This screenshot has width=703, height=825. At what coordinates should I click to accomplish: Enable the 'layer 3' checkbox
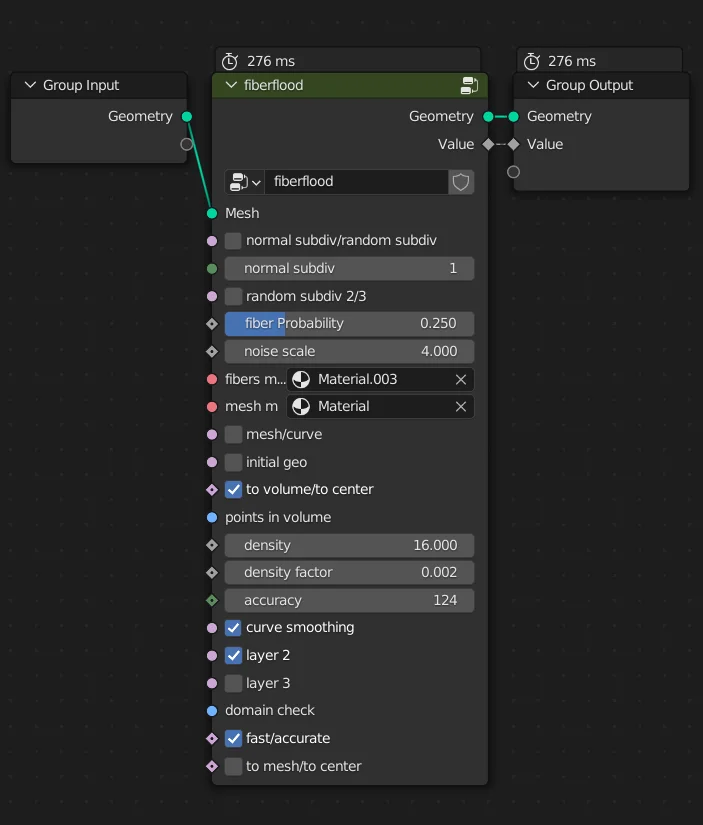(231, 683)
